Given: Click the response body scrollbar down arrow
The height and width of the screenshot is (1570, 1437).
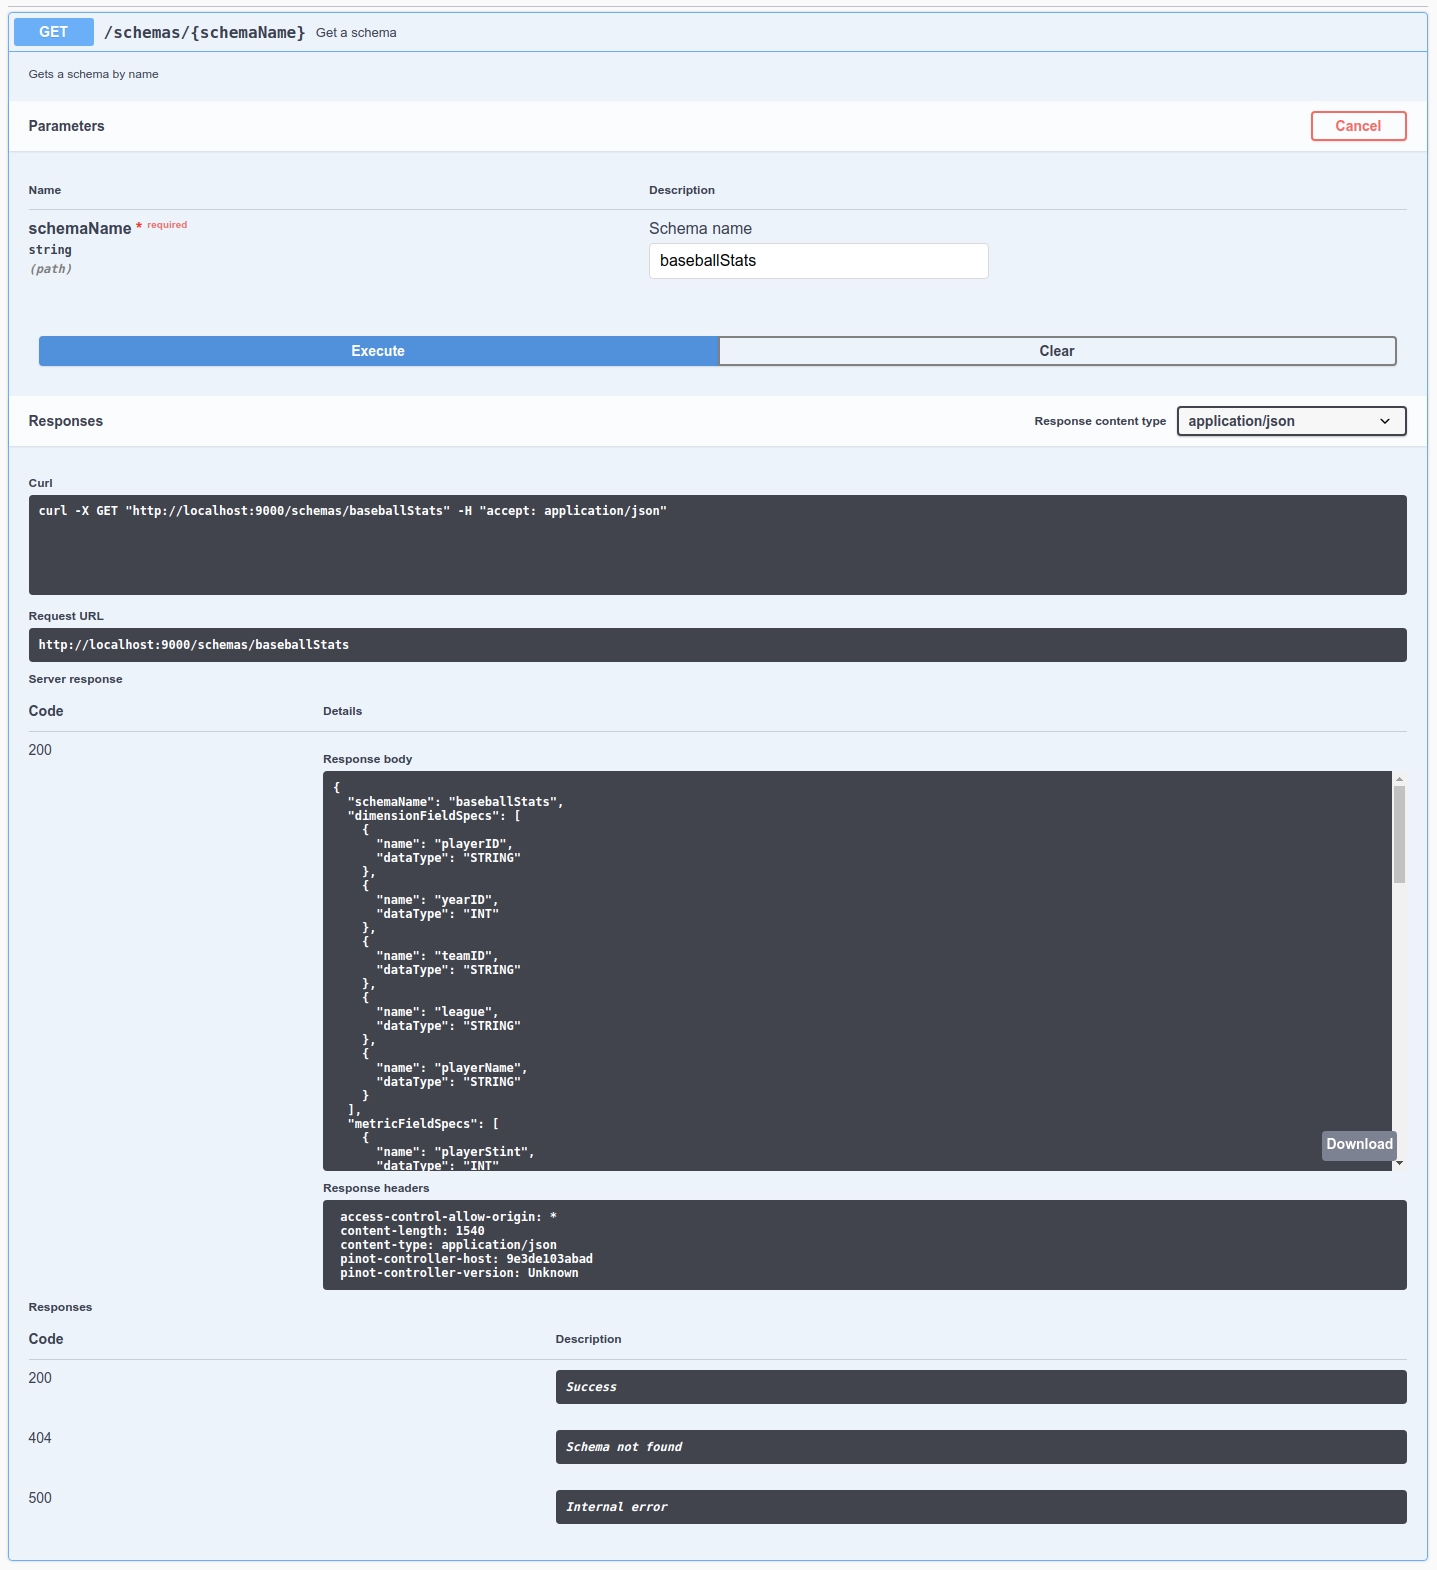Looking at the screenshot, I should (x=1399, y=1163).
